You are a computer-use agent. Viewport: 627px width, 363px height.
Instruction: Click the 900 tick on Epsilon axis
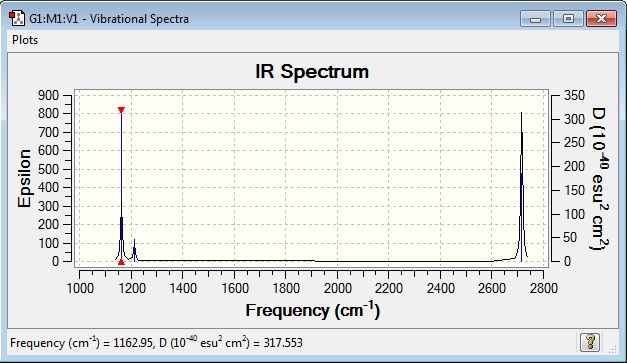48,95
